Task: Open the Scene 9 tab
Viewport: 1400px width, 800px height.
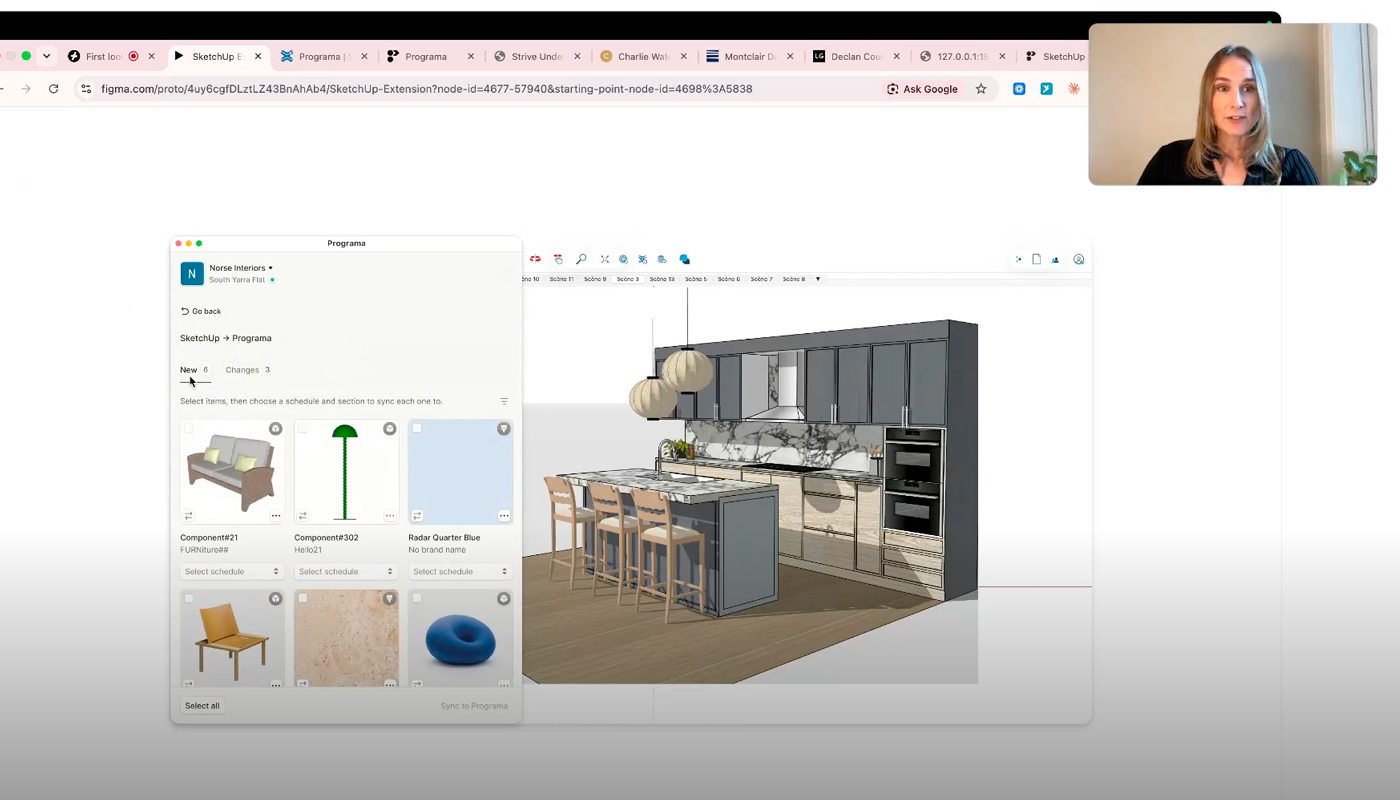Action: tap(595, 279)
